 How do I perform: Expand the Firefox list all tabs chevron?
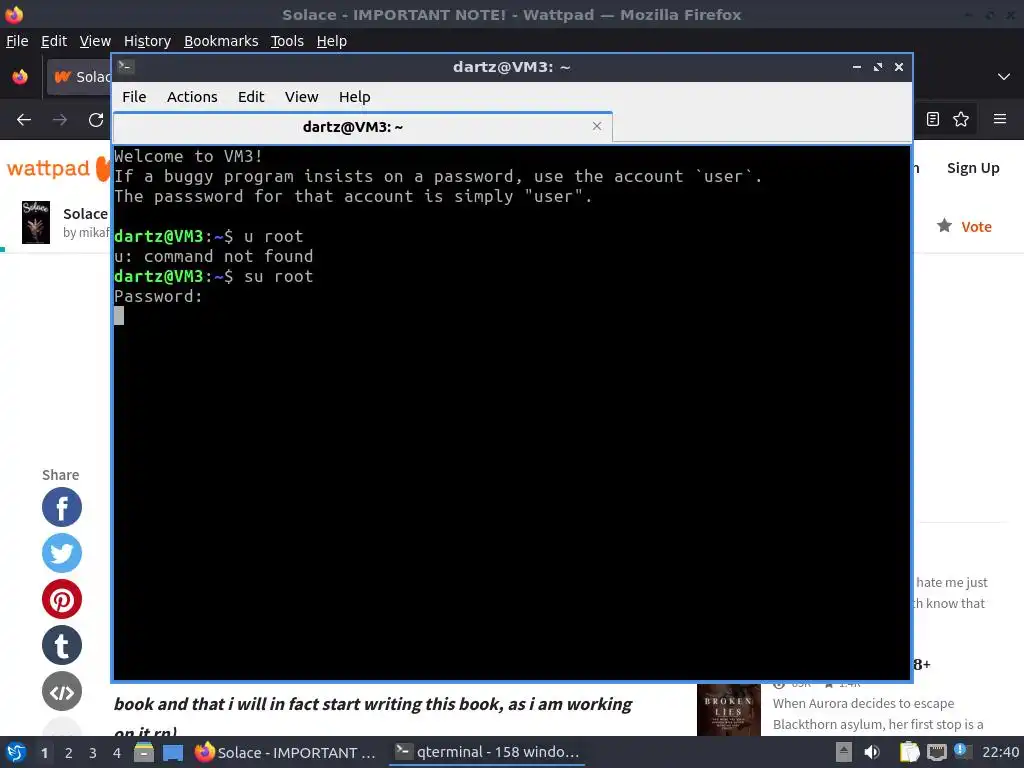coord(1004,76)
